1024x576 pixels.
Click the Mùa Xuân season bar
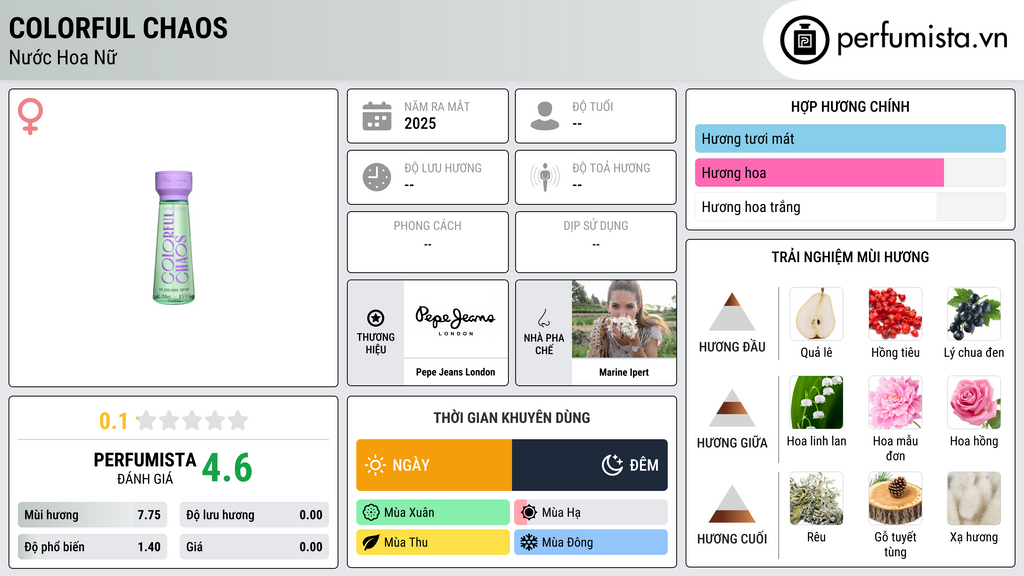point(433,513)
